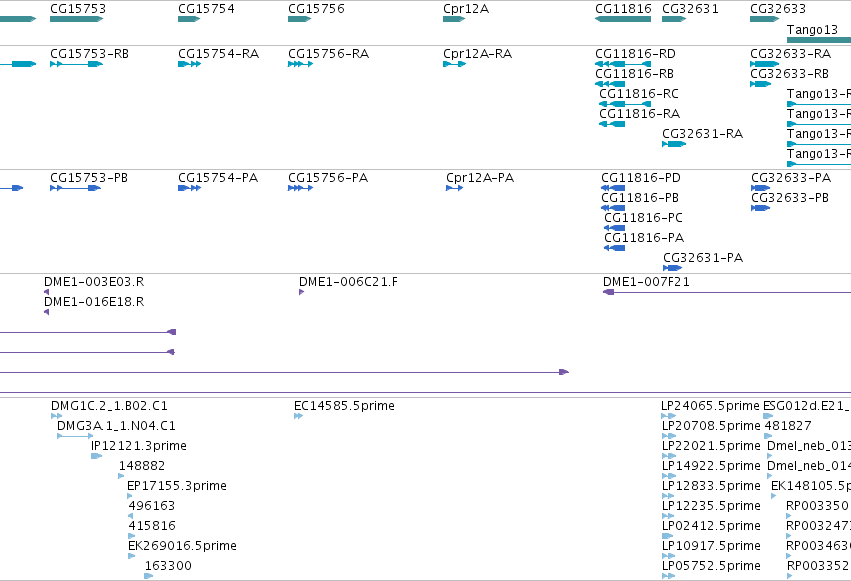Click the 163300 EST label

point(168,566)
